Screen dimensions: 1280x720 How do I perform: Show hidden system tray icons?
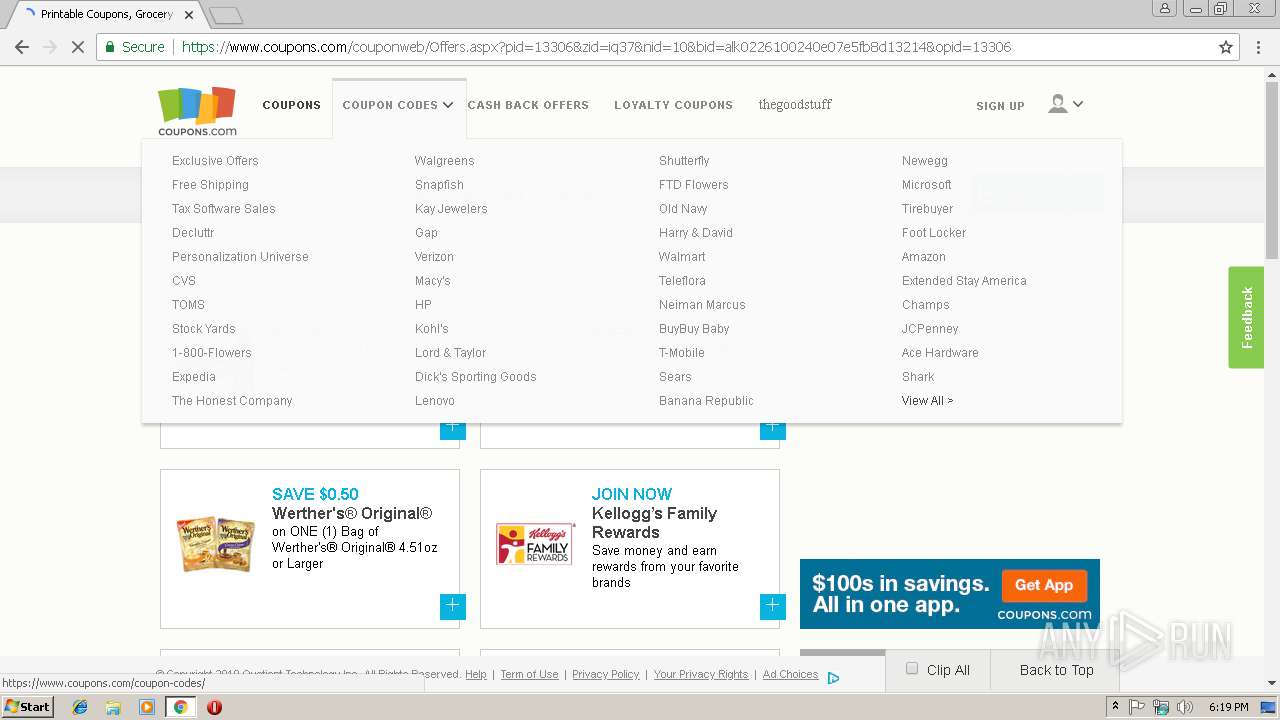(1115, 707)
